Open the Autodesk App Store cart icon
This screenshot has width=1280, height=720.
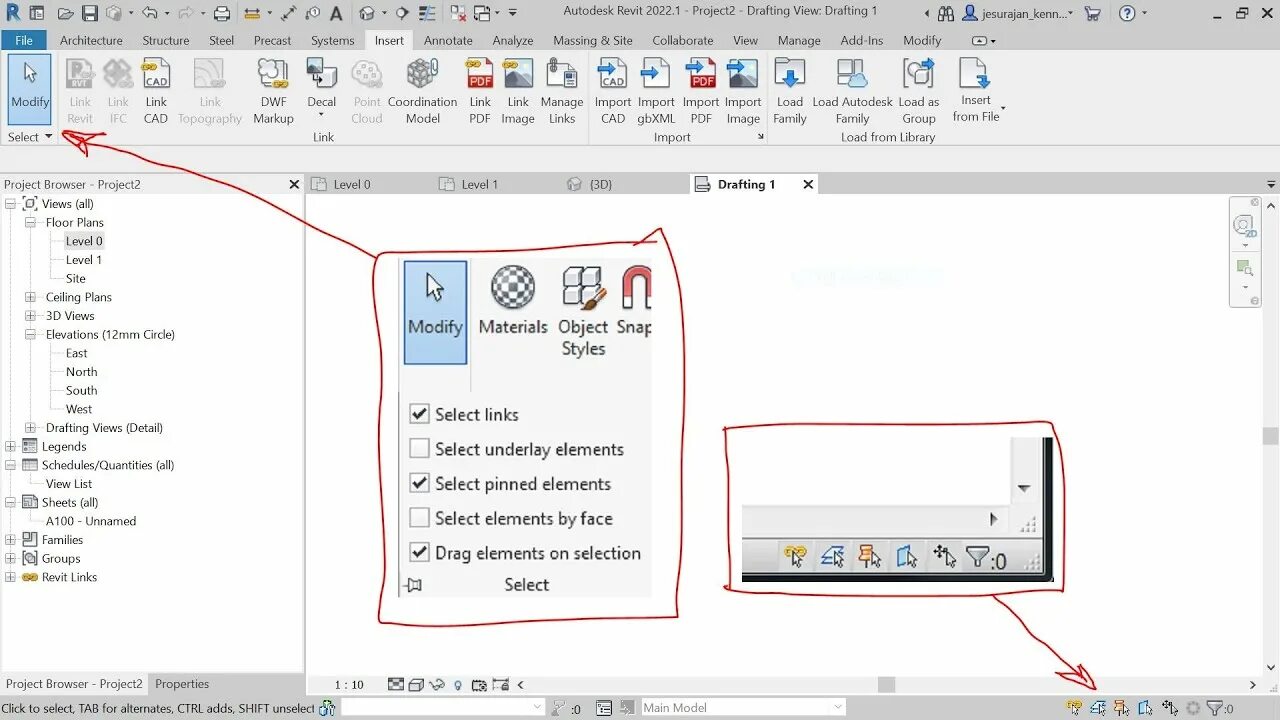tap(1092, 14)
